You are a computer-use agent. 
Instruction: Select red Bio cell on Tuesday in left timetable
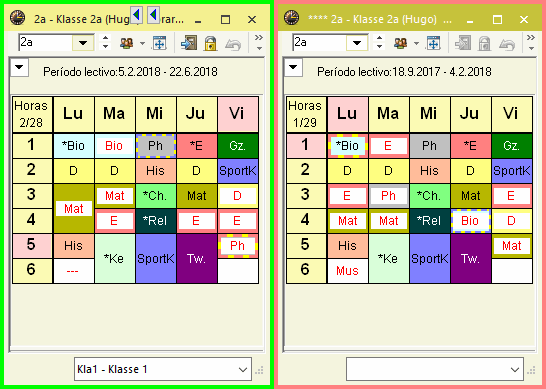coord(115,146)
